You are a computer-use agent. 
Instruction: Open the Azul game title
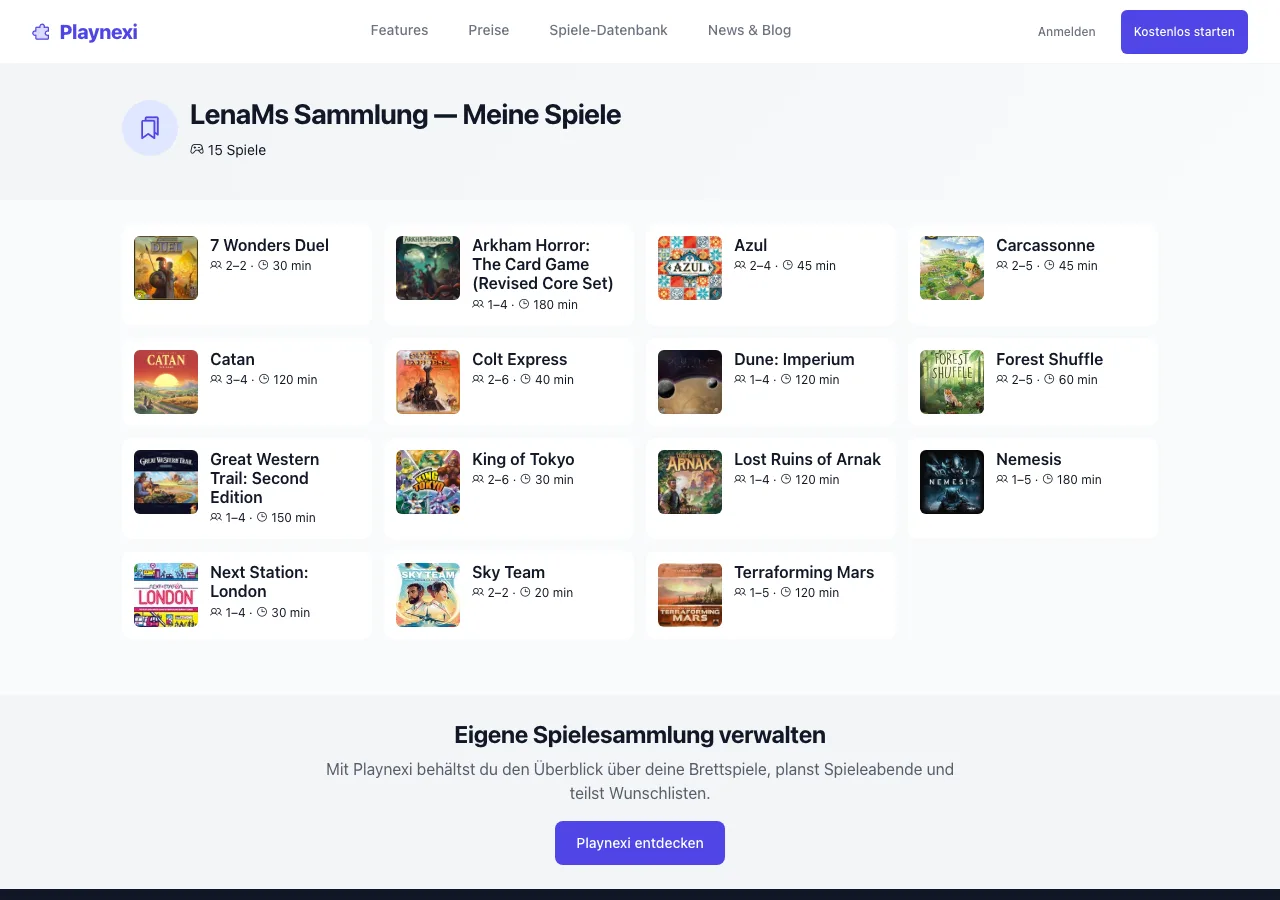pyautogui.click(x=750, y=245)
